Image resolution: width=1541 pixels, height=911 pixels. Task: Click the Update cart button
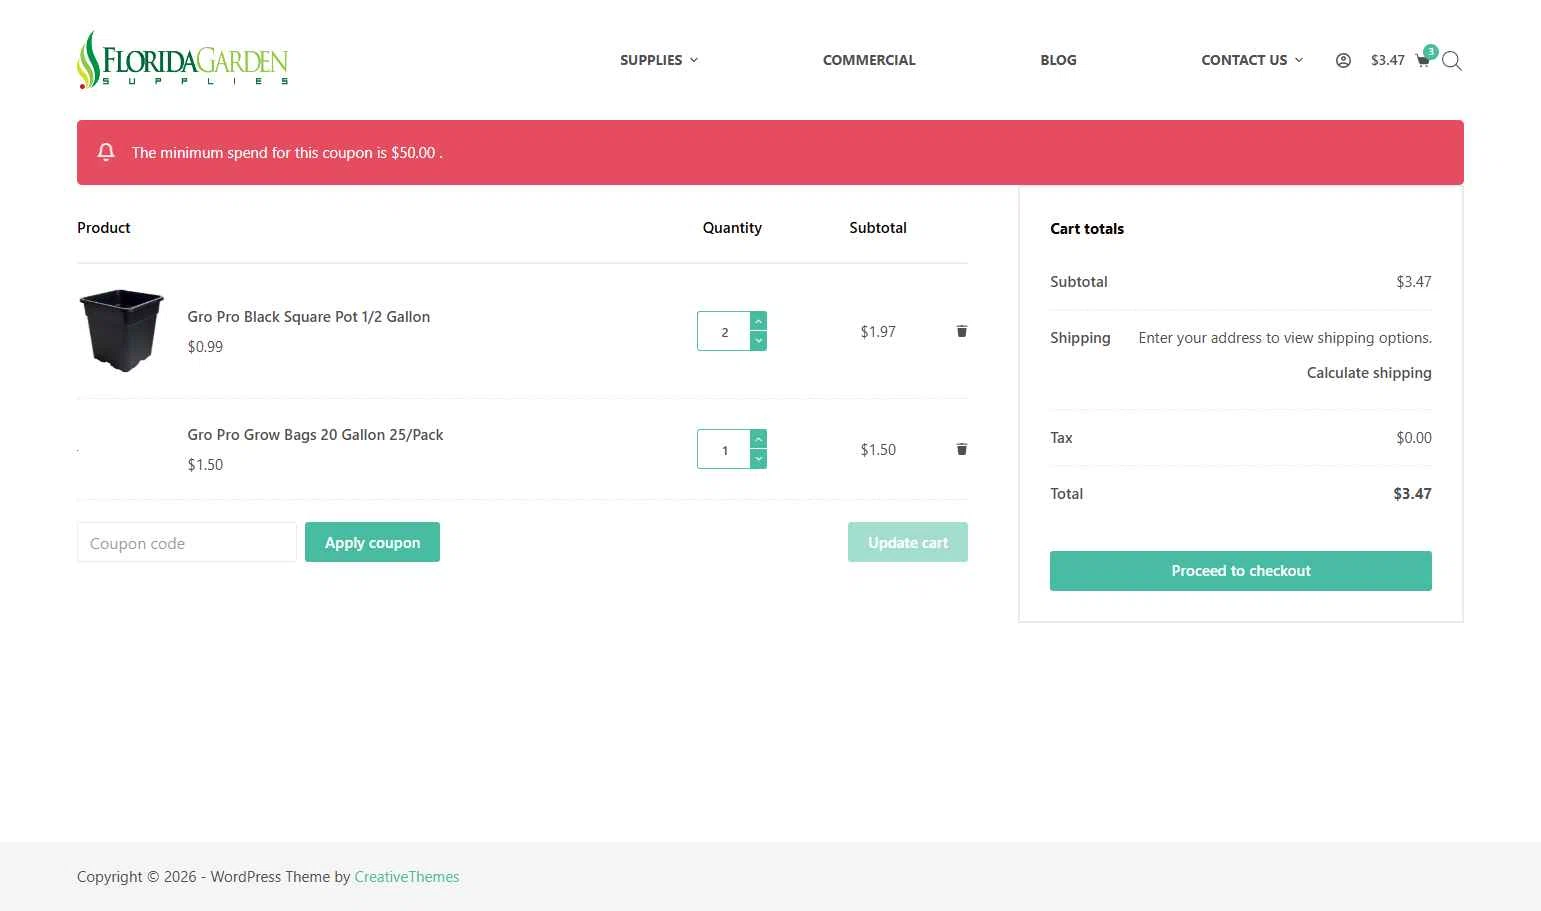(x=908, y=542)
